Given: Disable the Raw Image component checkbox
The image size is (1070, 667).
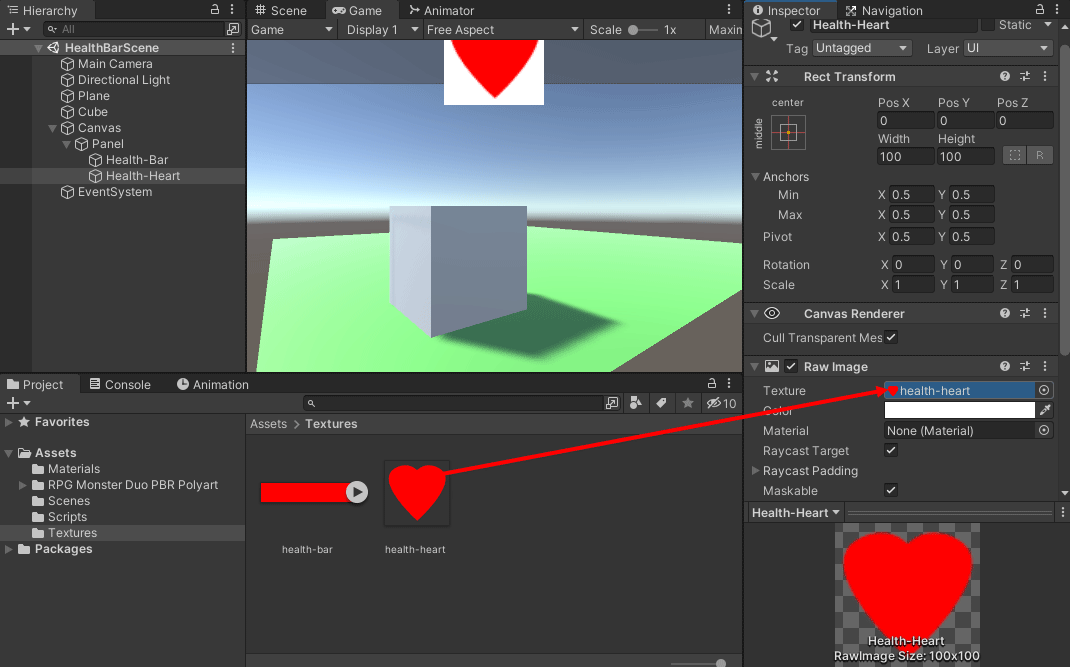Looking at the screenshot, I should 791,367.
